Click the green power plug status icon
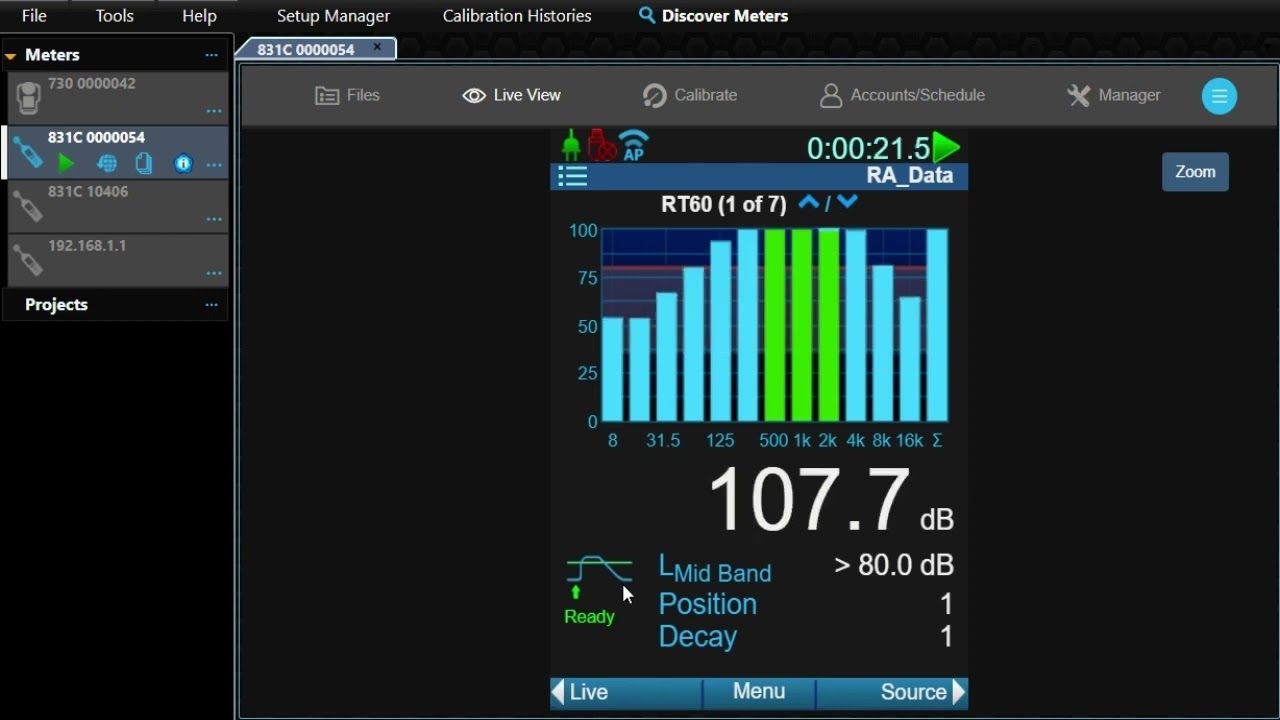 tap(571, 146)
